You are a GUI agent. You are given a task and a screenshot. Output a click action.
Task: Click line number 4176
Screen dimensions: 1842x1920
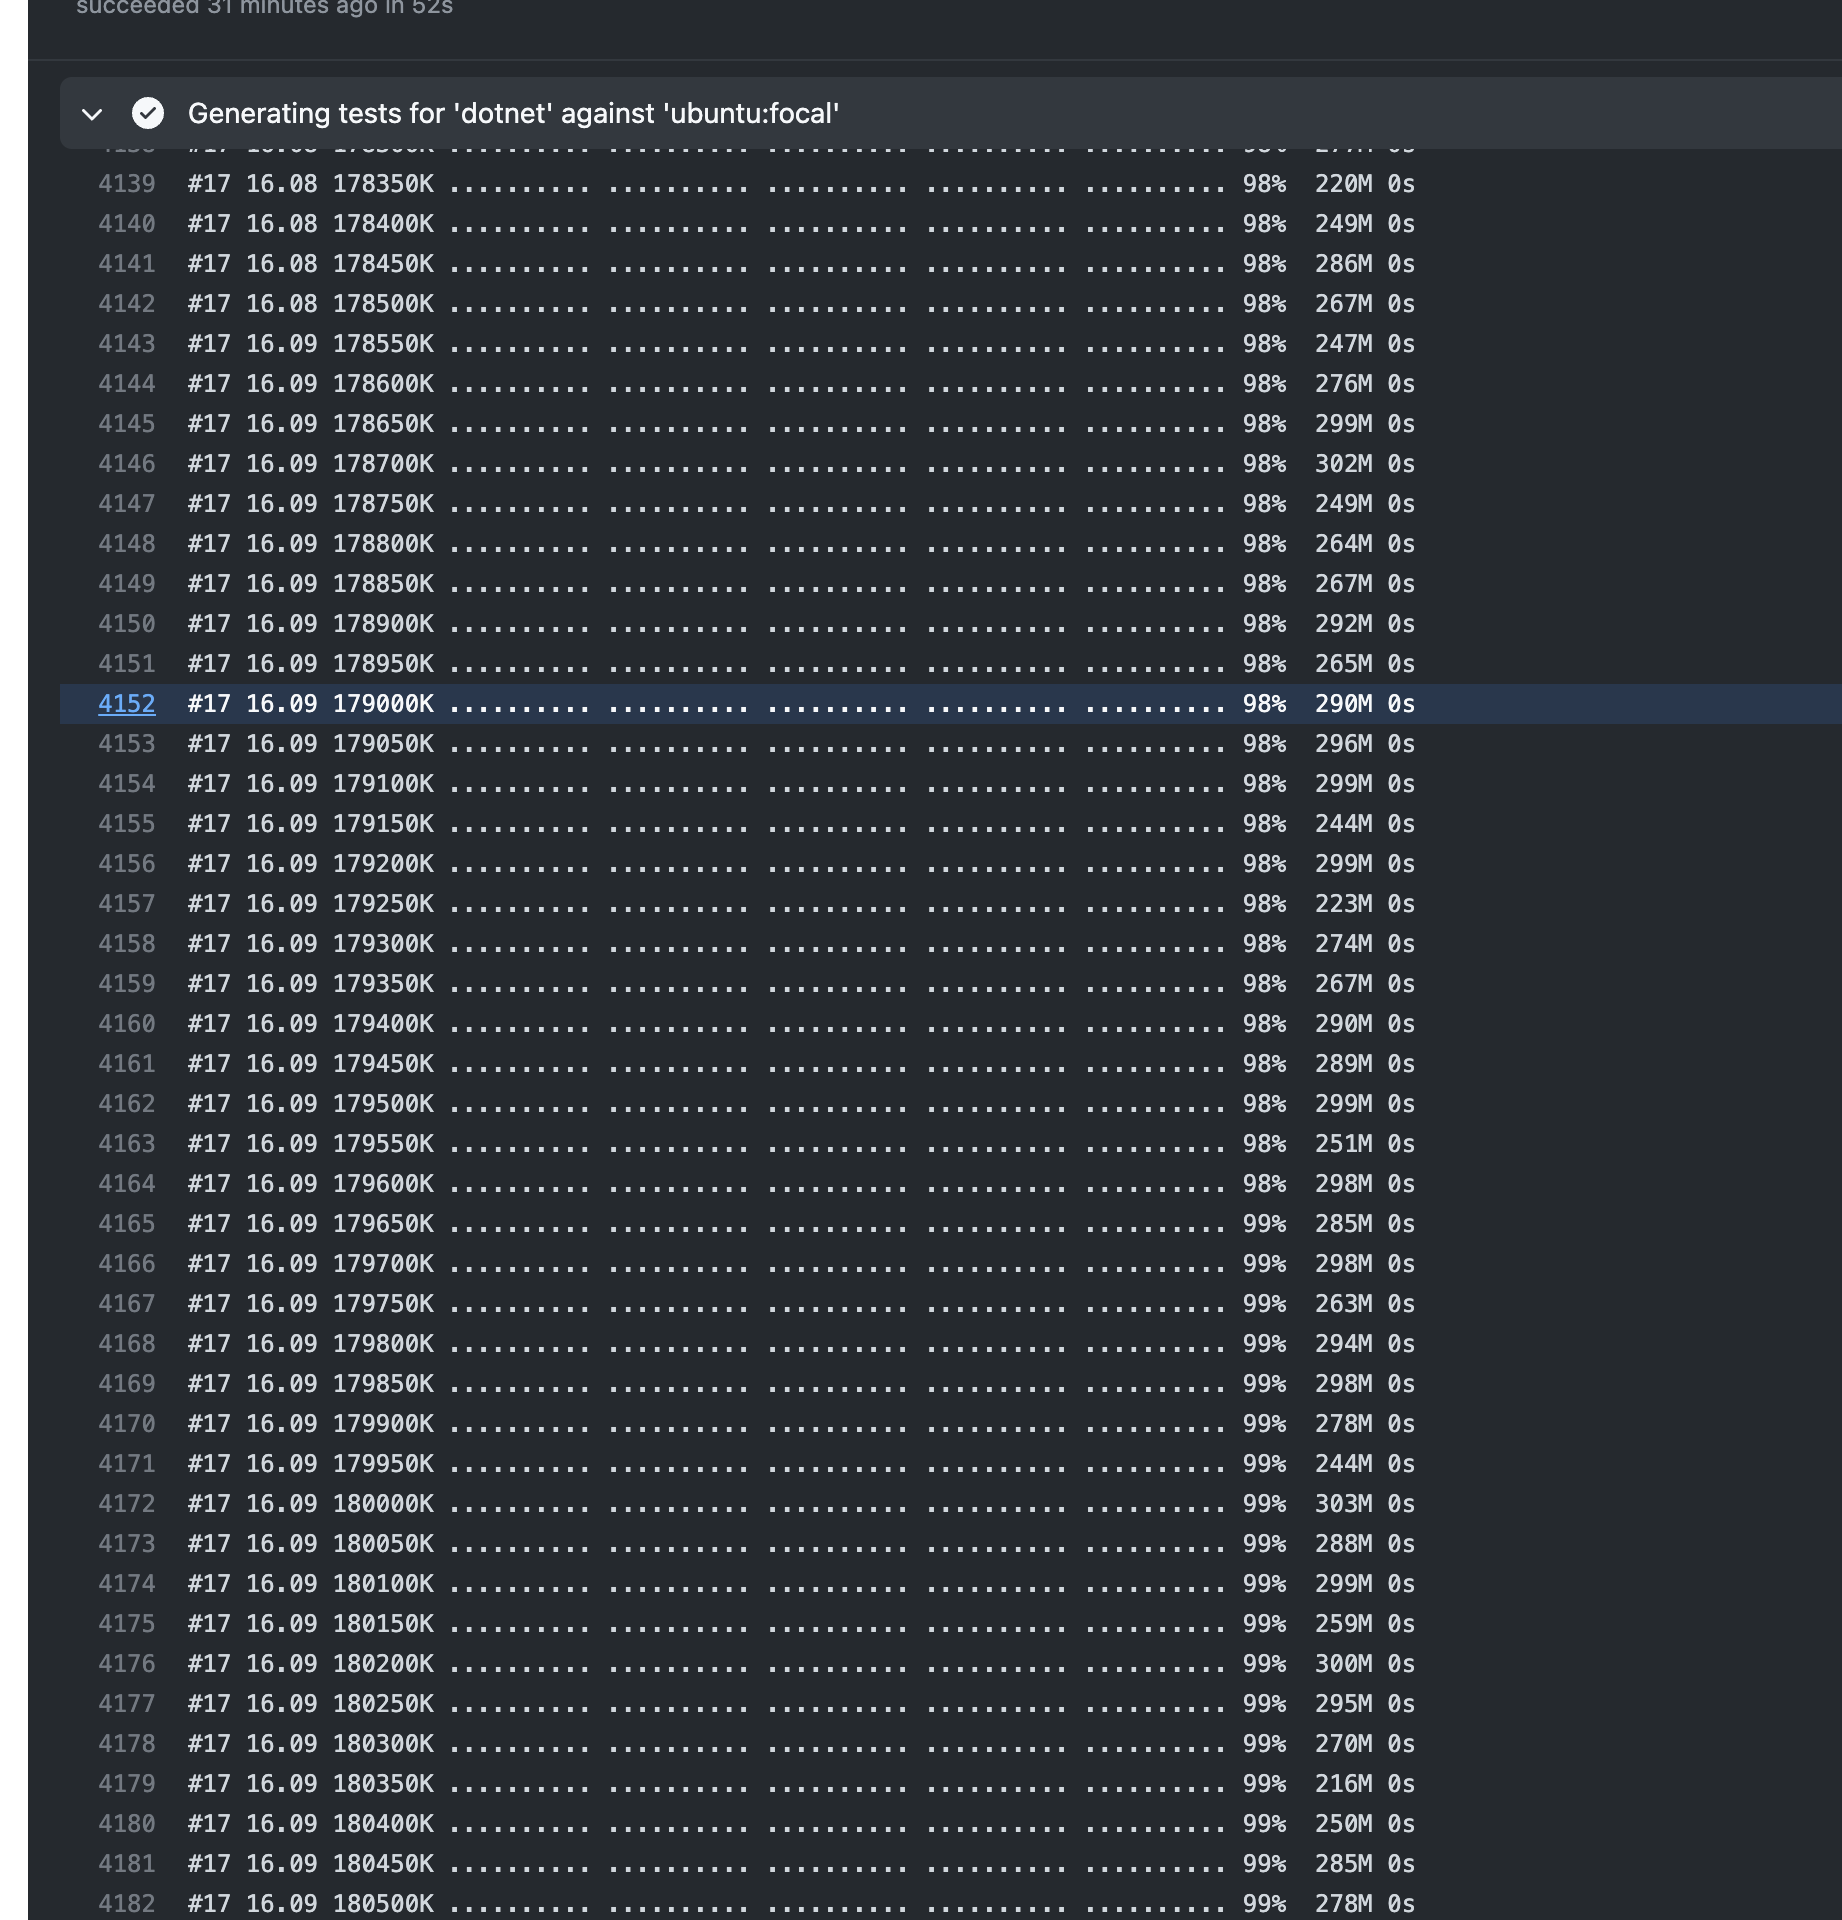[x=127, y=1664]
